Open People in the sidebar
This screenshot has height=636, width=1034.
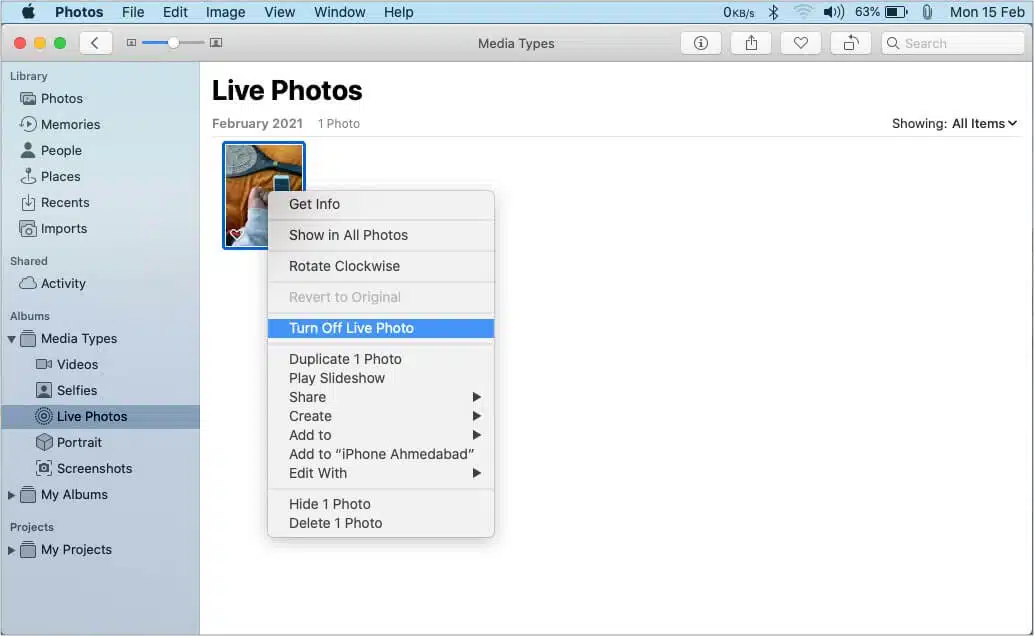pos(51,150)
